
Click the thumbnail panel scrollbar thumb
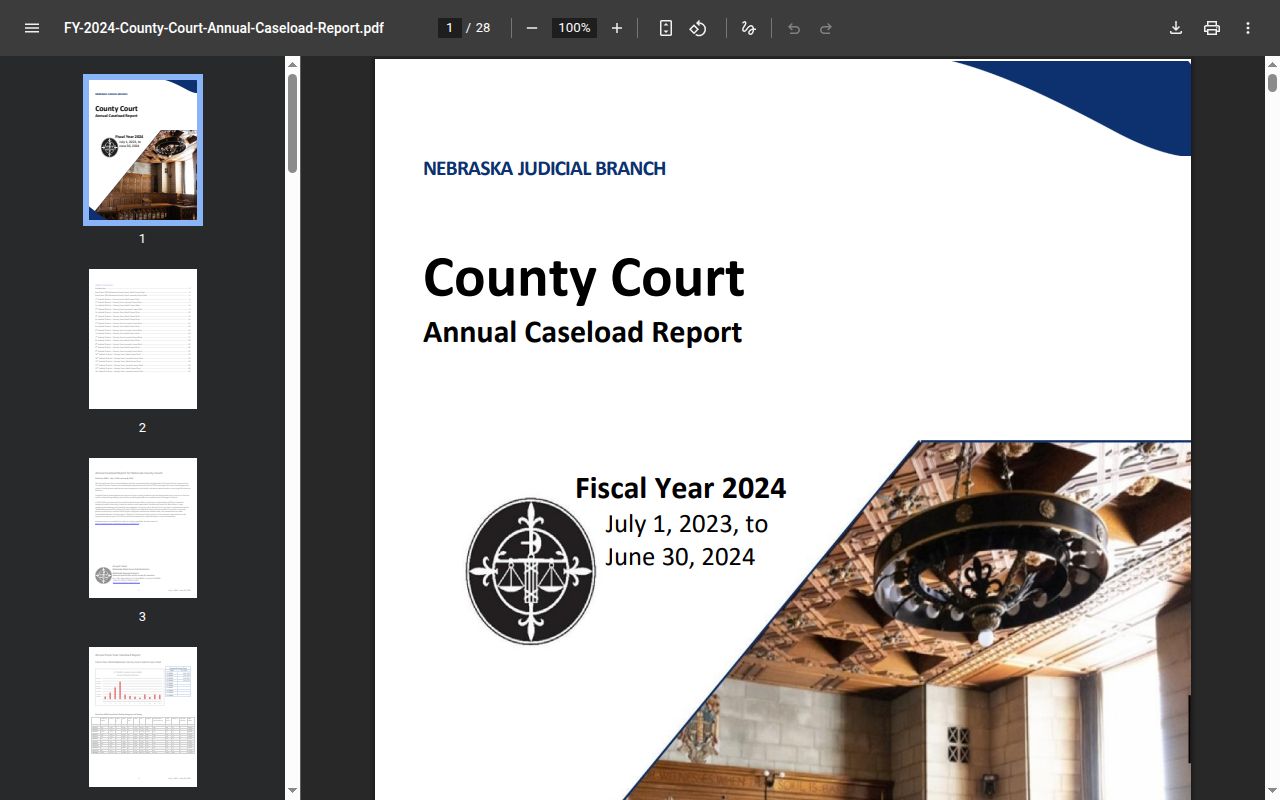(293, 123)
